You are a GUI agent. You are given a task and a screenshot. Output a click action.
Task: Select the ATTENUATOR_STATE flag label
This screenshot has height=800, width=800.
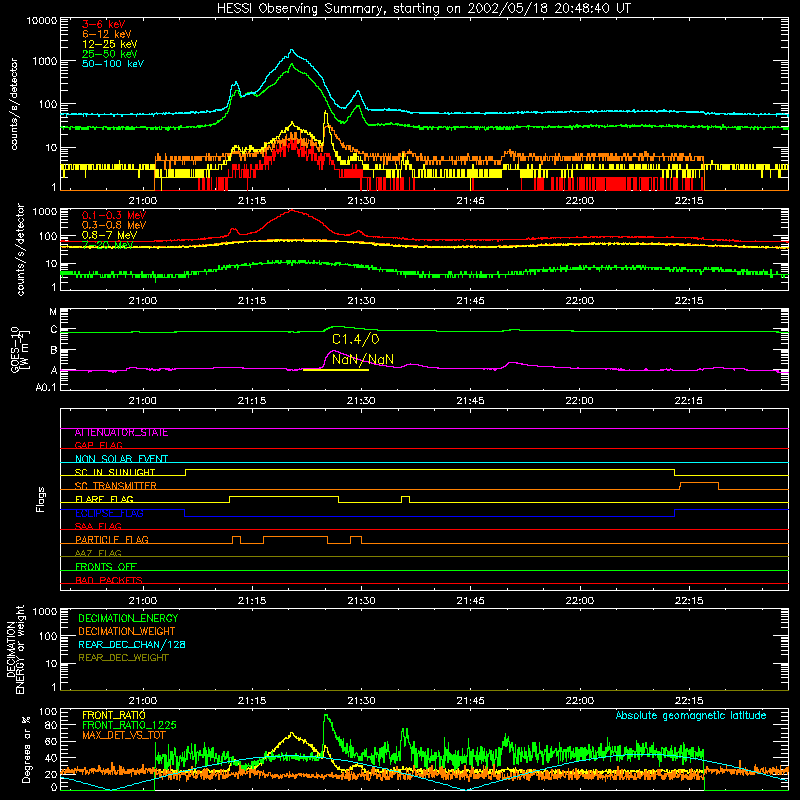tap(121, 433)
